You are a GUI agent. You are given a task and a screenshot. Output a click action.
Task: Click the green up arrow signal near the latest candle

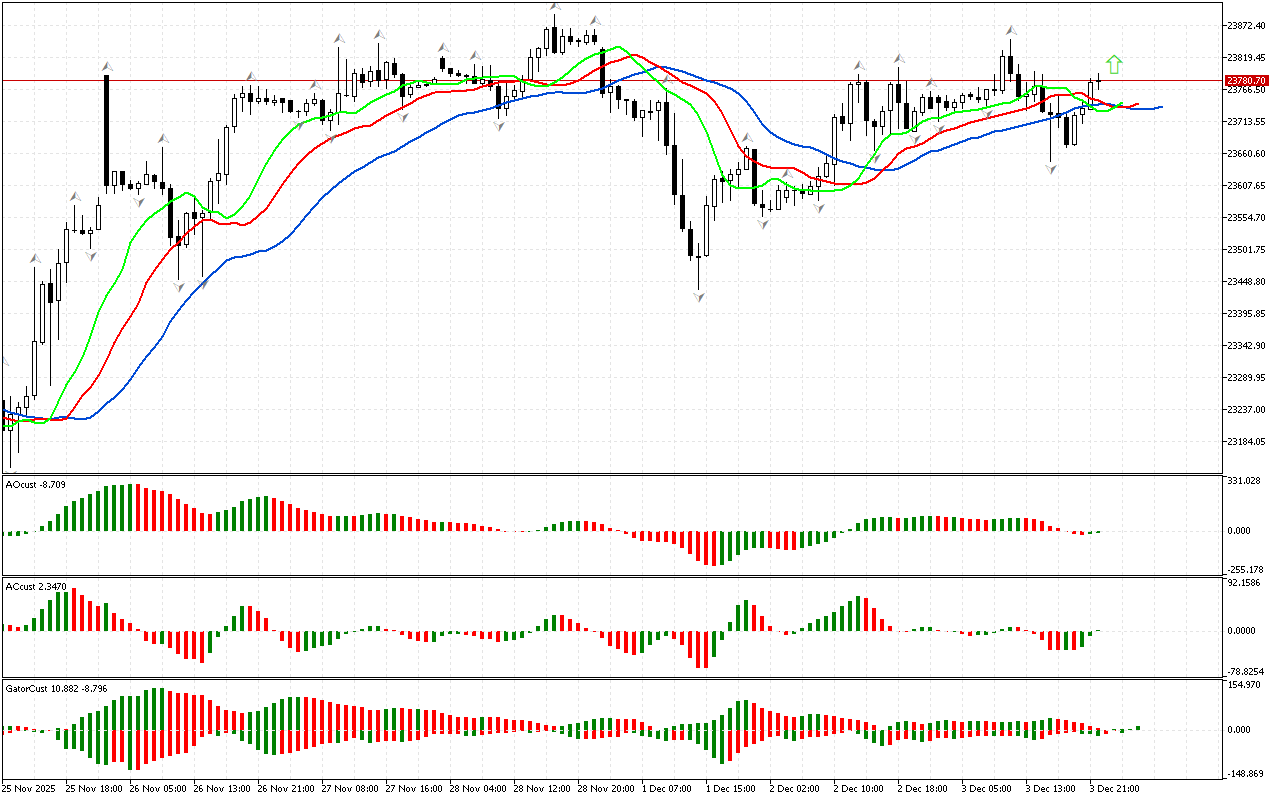tap(1114, 65)
